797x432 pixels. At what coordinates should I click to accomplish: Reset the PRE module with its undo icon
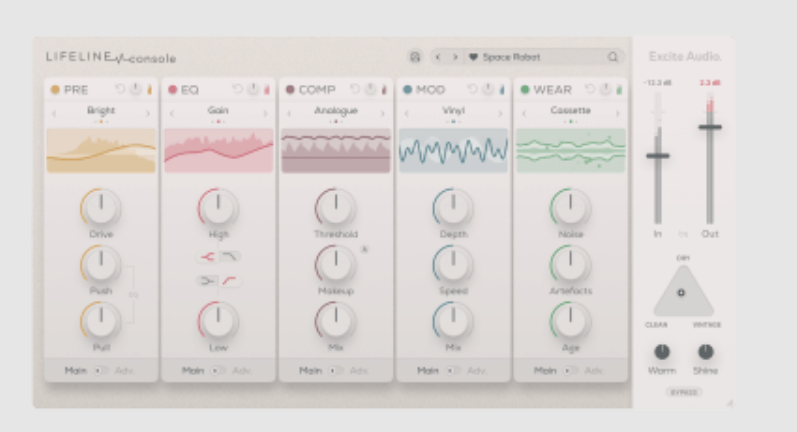coord(120,89)
